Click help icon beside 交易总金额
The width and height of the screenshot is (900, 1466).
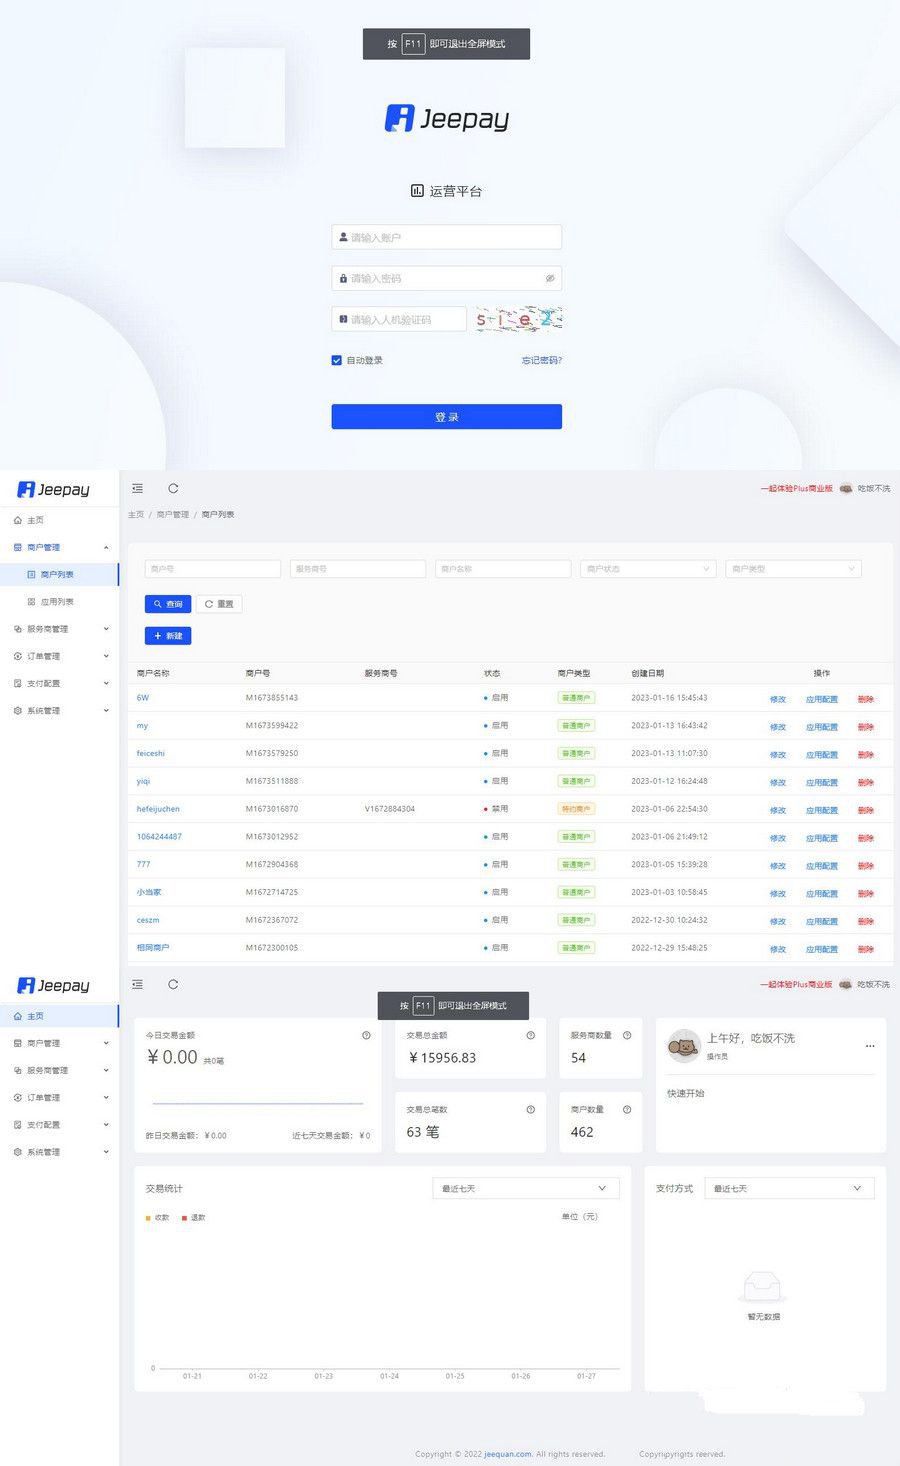(x=530, y=1035)
